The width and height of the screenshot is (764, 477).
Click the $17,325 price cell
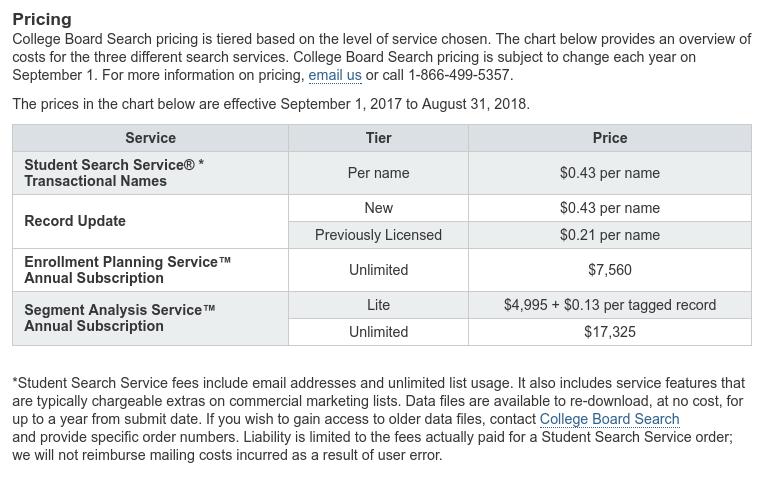[x=610, y=332]
